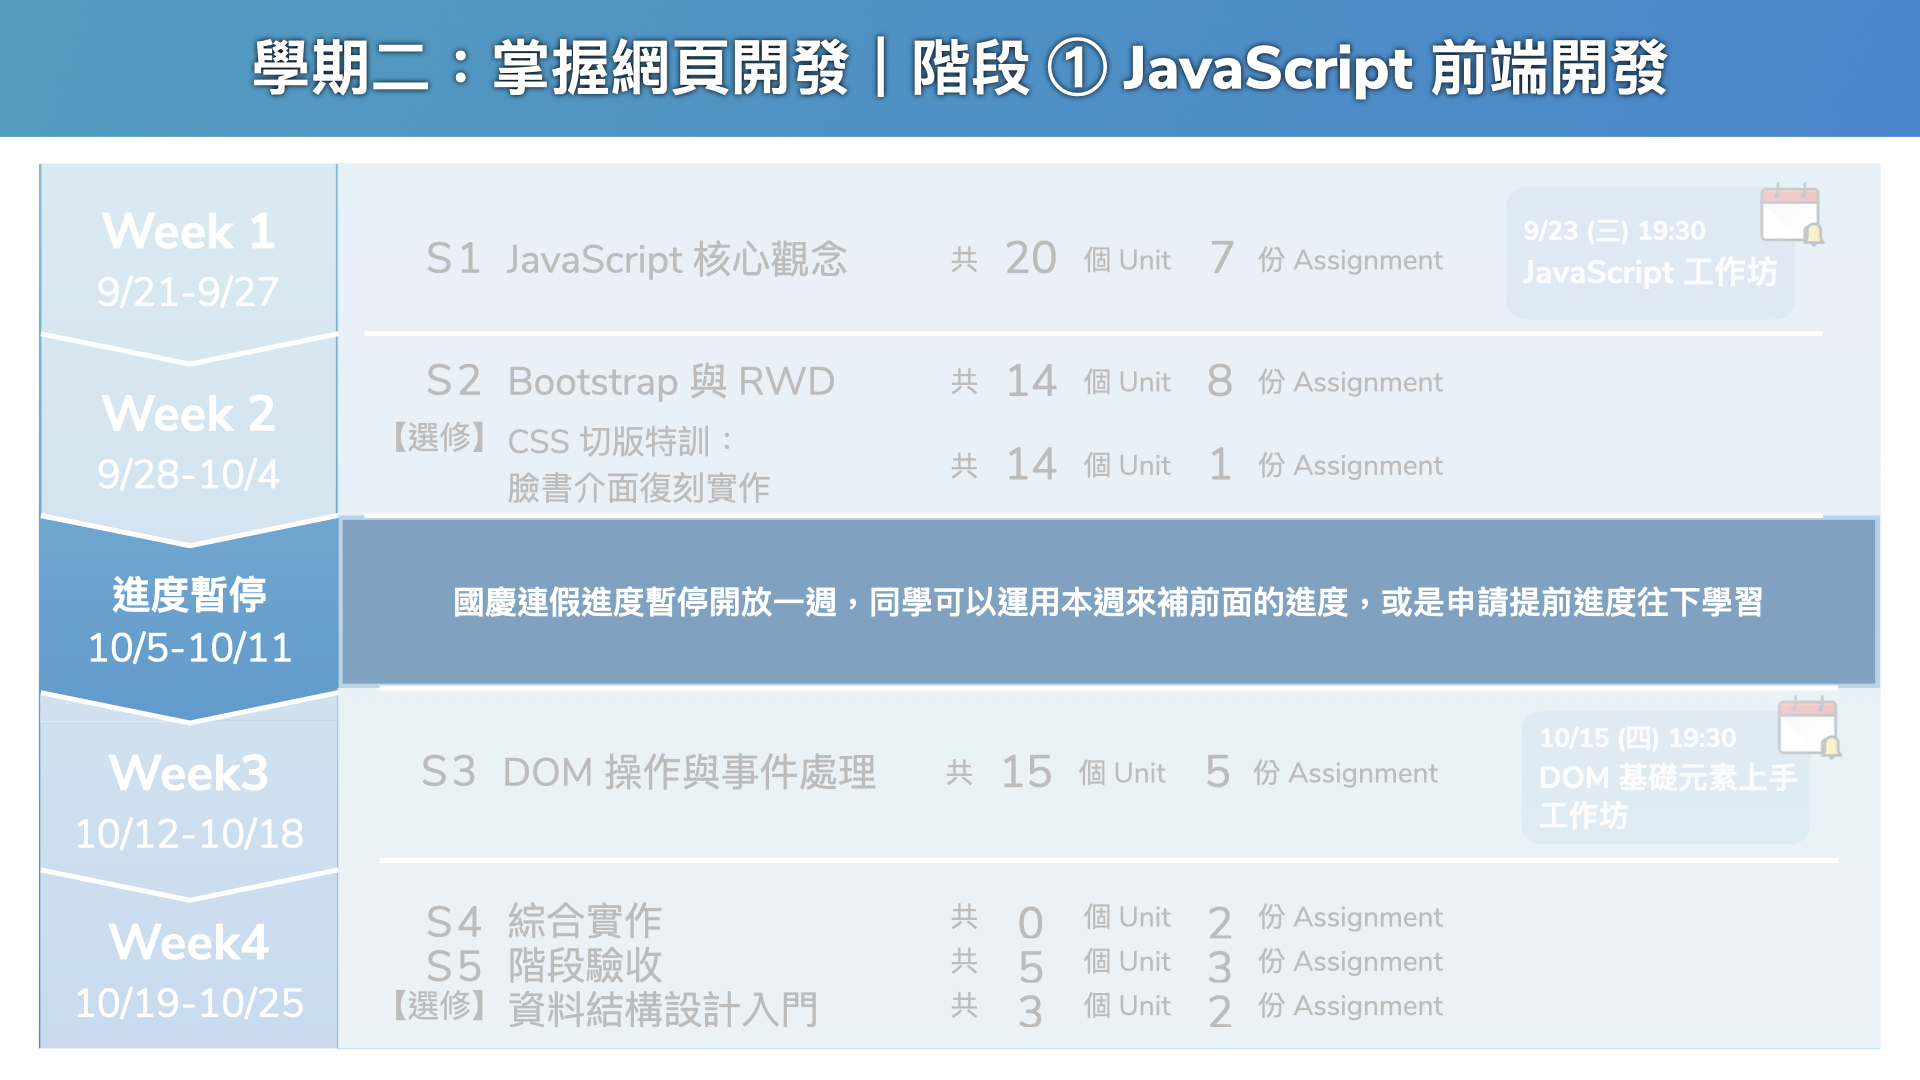The image size is (1920, 1080).
Task: Click S4 綜合實作 course title
Action: [x=544, y=920]
